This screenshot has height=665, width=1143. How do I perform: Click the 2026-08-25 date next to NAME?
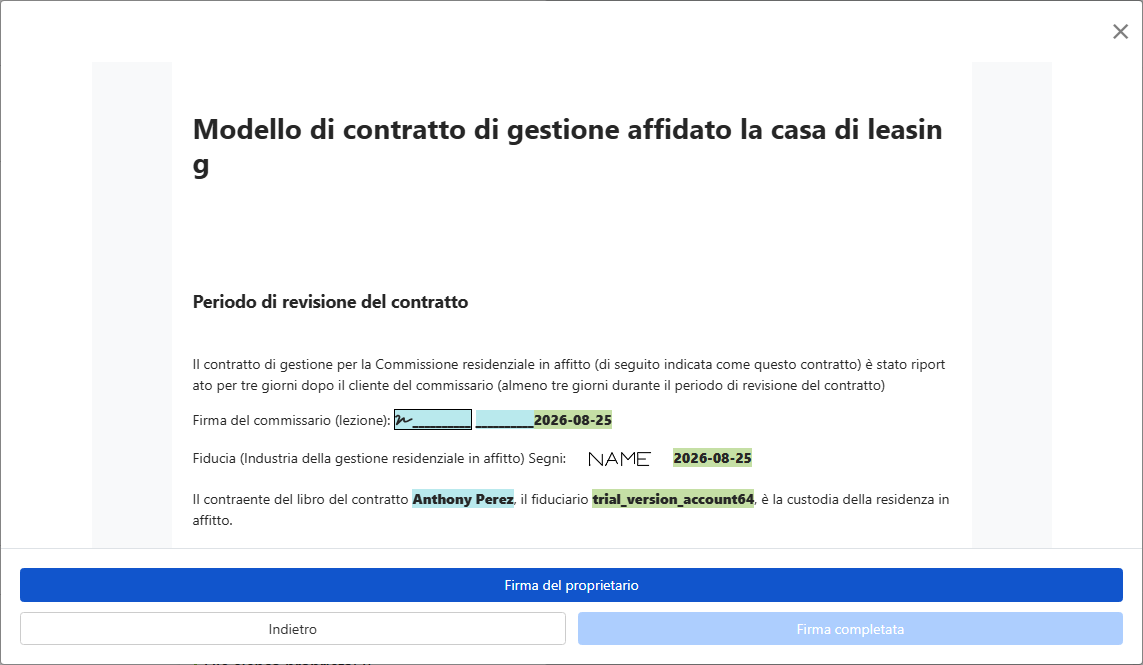point(712,458)
